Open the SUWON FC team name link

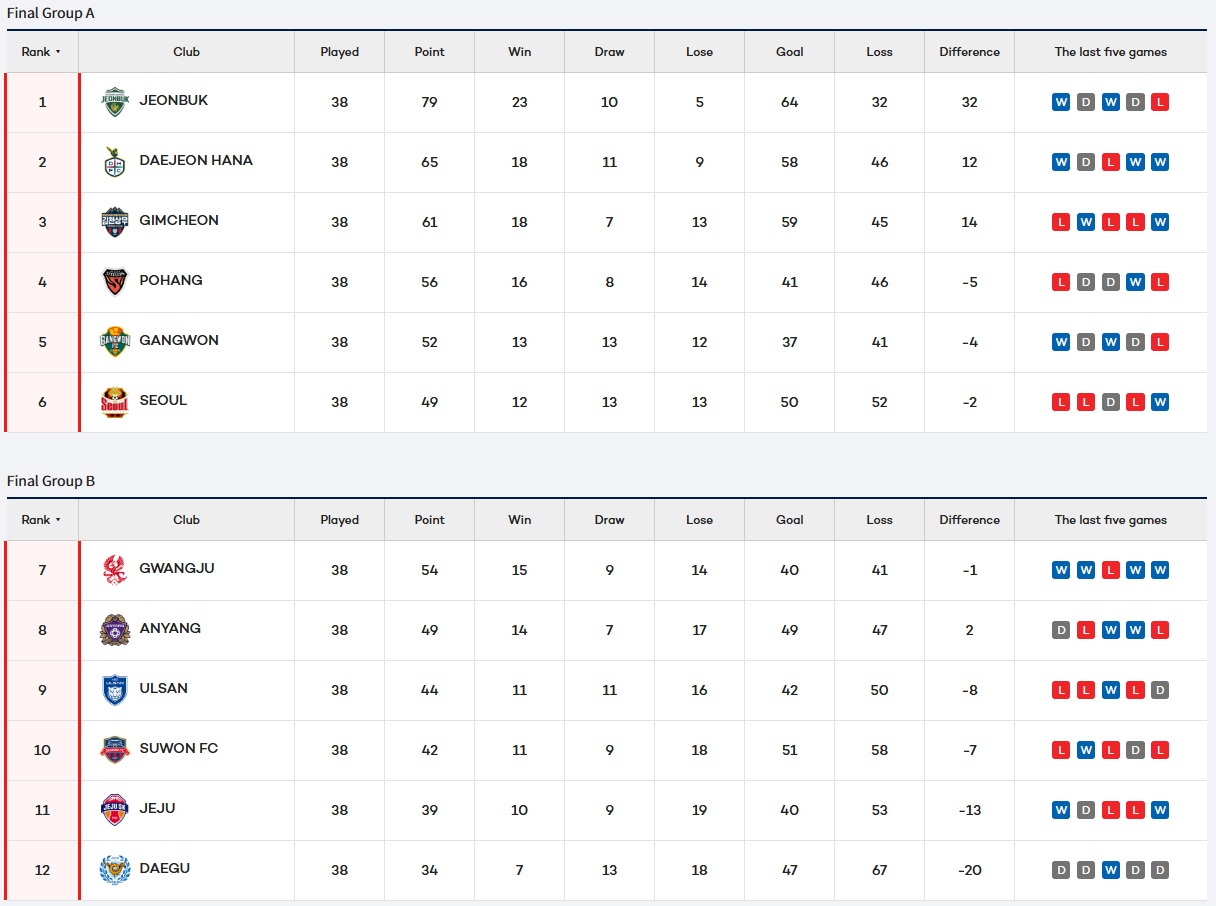(178, 748)
